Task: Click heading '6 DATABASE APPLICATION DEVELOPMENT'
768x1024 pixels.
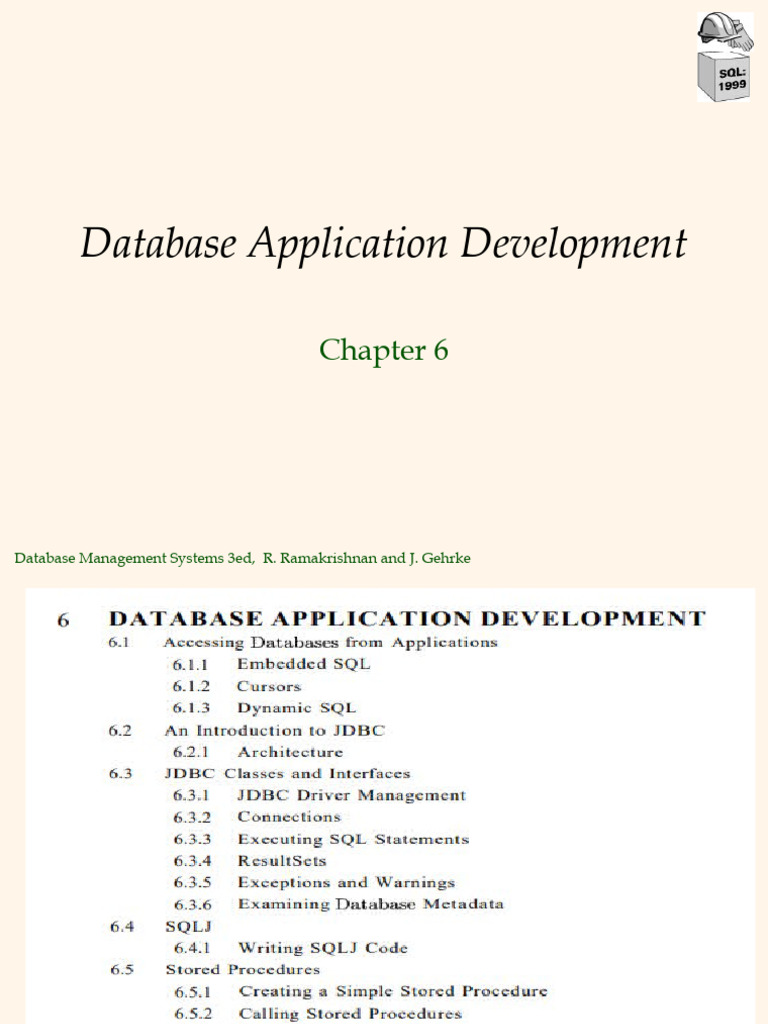Action: [381, 618]
